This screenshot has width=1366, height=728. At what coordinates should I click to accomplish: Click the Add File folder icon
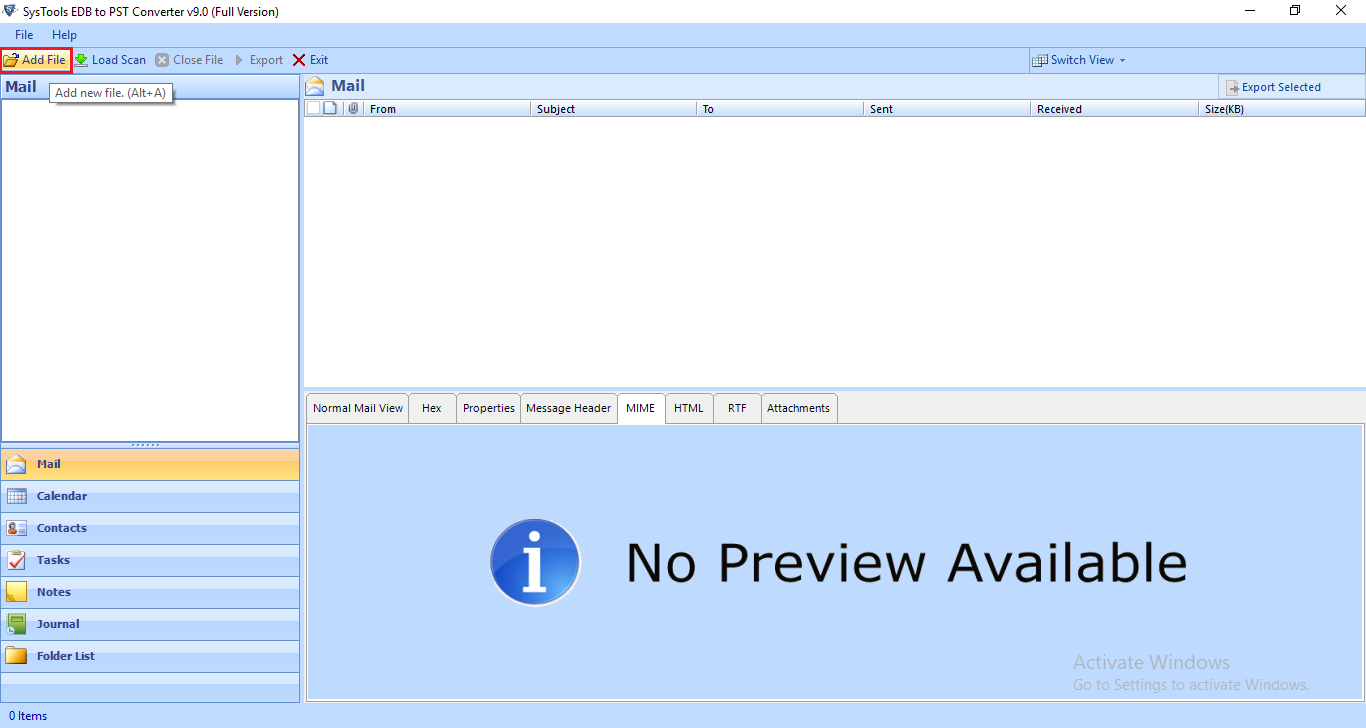click(x=11, y=60)
